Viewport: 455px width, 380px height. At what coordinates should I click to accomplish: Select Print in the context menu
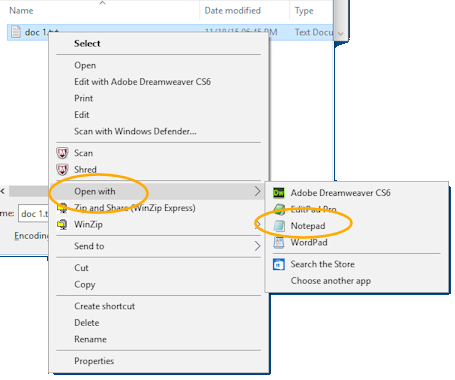coord(159,98)
